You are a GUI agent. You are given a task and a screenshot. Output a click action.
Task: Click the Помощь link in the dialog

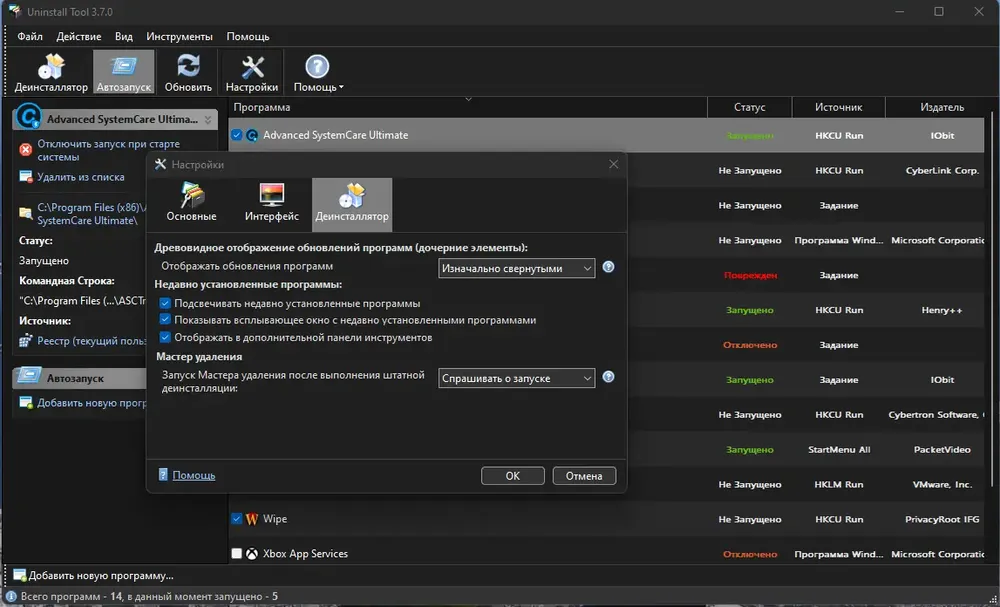click(193, 475)
